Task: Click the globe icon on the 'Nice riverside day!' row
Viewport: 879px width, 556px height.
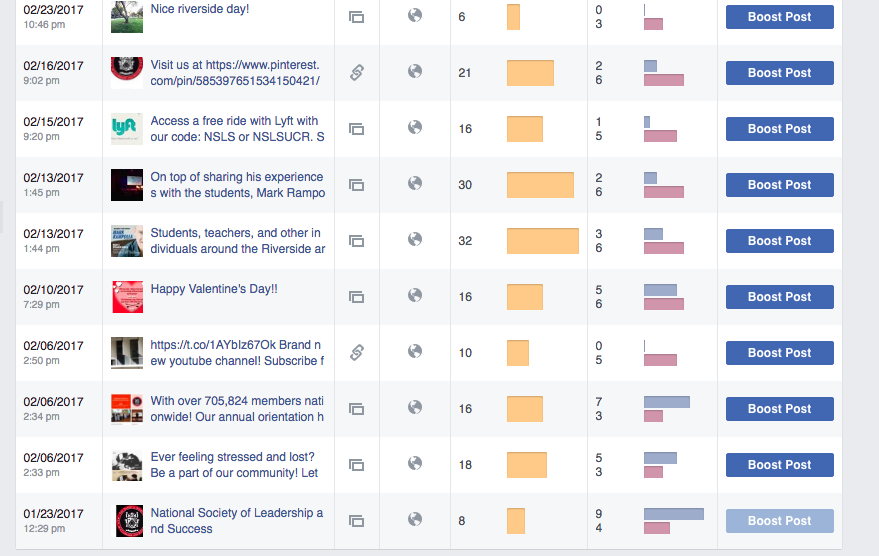Action: [x=415, y=16]
